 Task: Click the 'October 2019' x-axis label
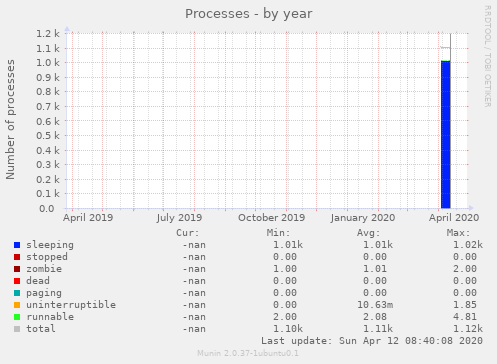coord(271,218)
